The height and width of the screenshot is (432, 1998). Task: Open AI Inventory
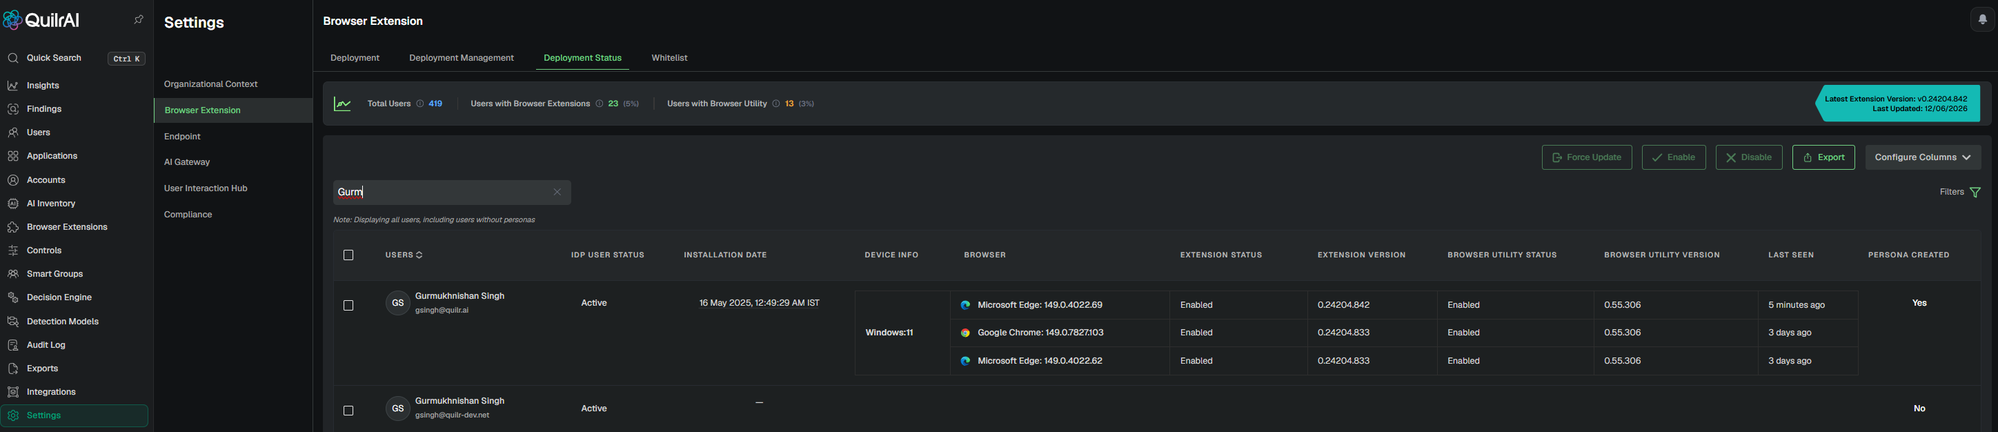(x=51, y=204)
